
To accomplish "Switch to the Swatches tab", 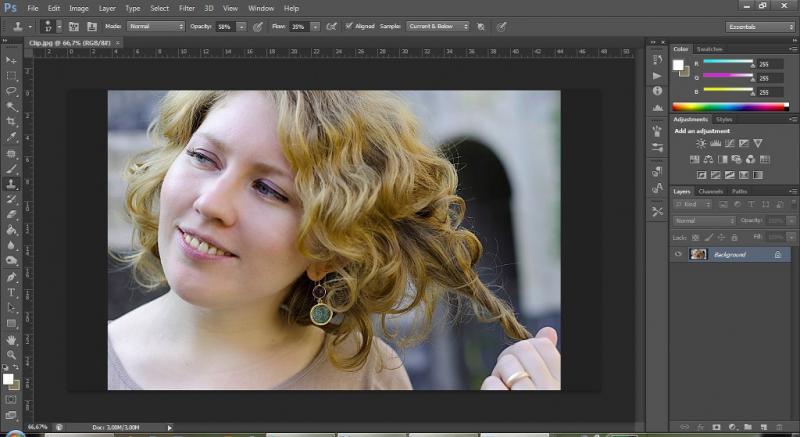I will (x=710, y=49).
